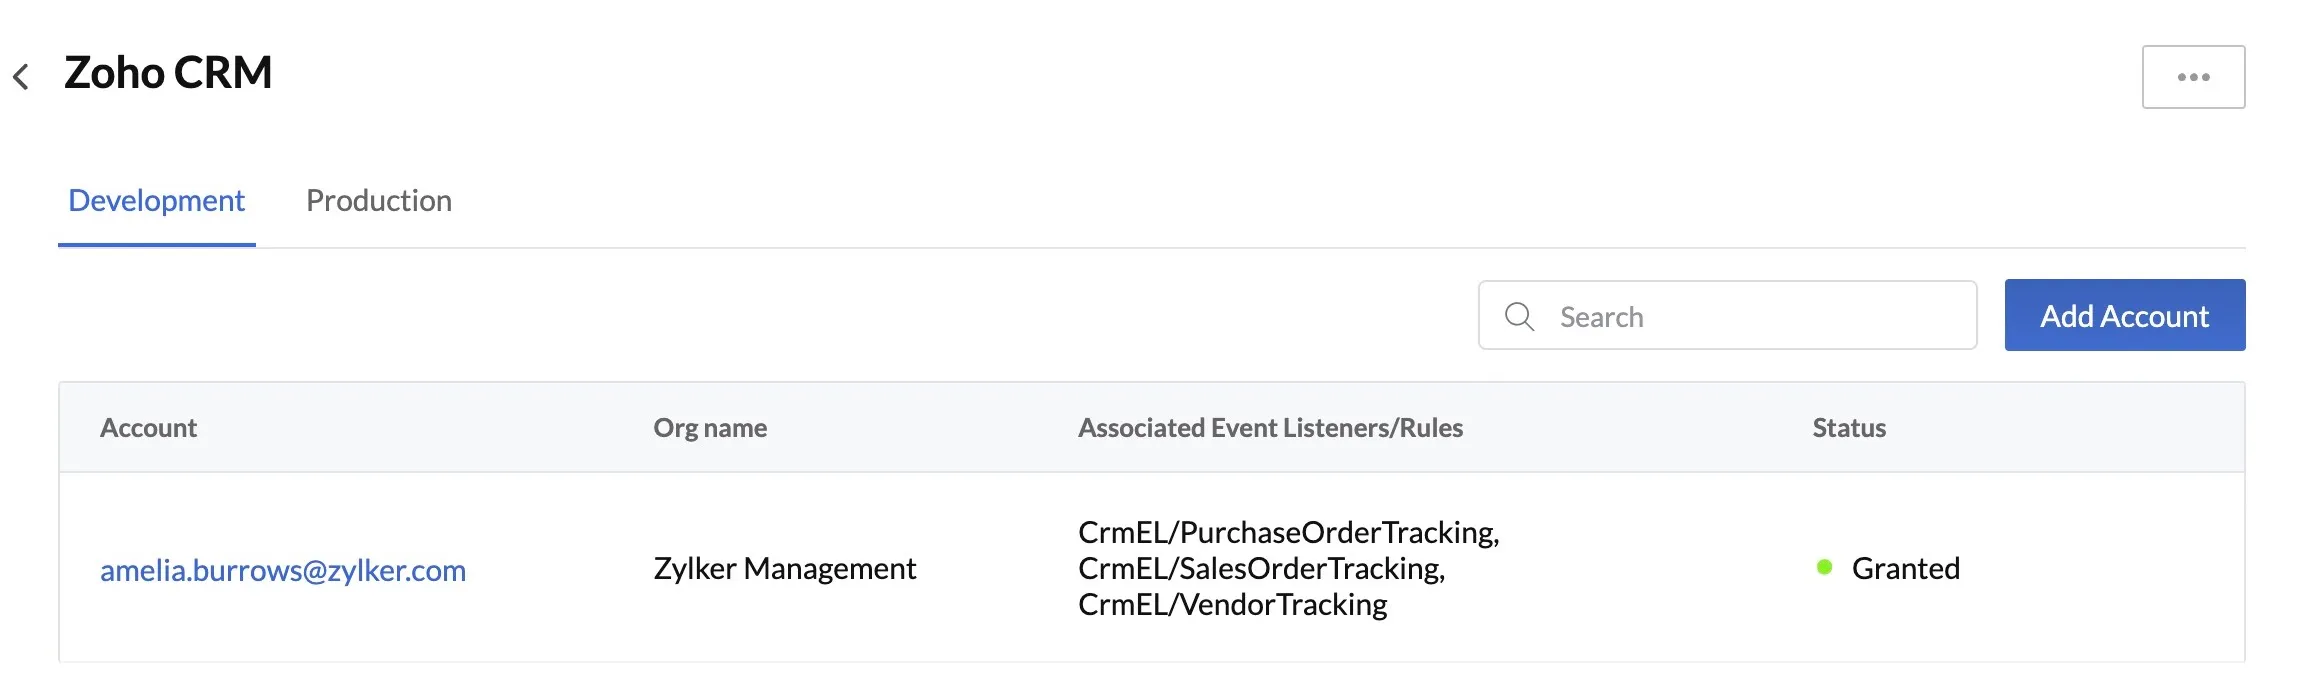Click the Add Account button

[x=2124, y=315]
